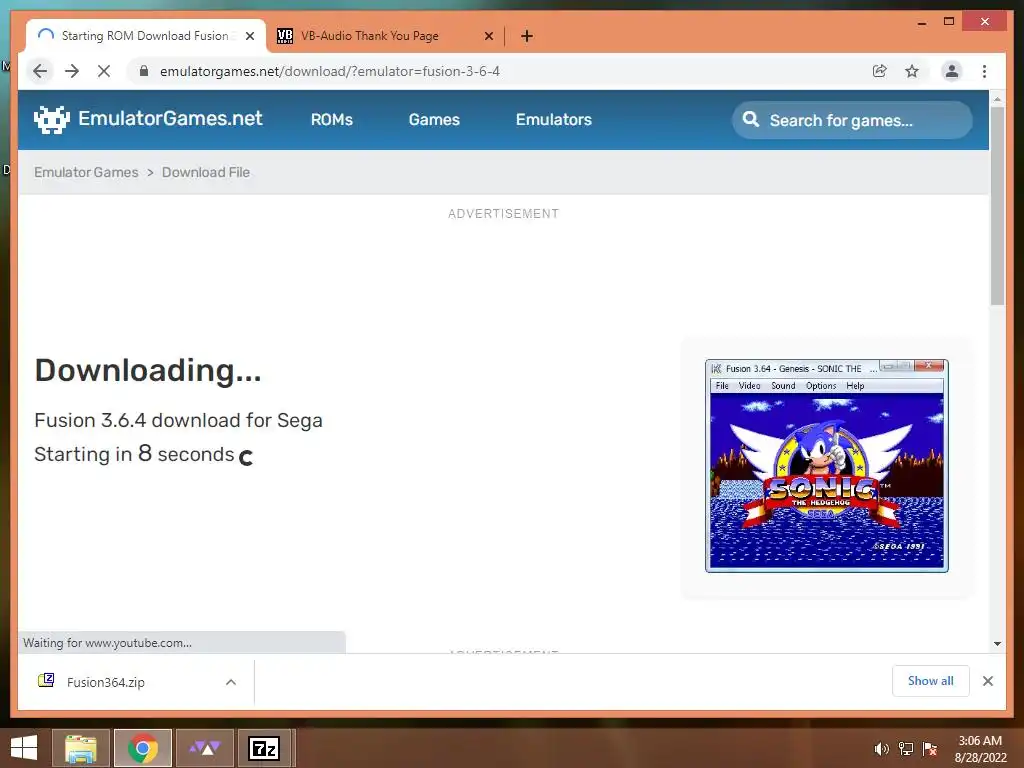
Task: Click the scrollbar down arrow
Action: coord(997,643)
